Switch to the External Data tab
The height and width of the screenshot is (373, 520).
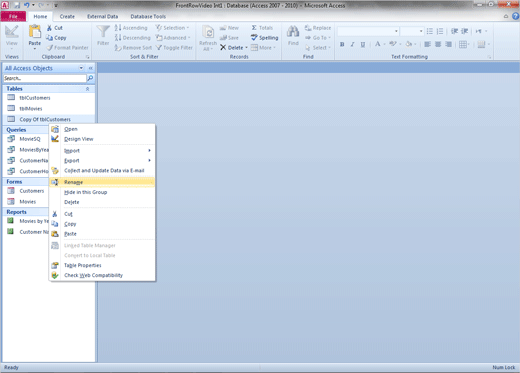point(103,16)
